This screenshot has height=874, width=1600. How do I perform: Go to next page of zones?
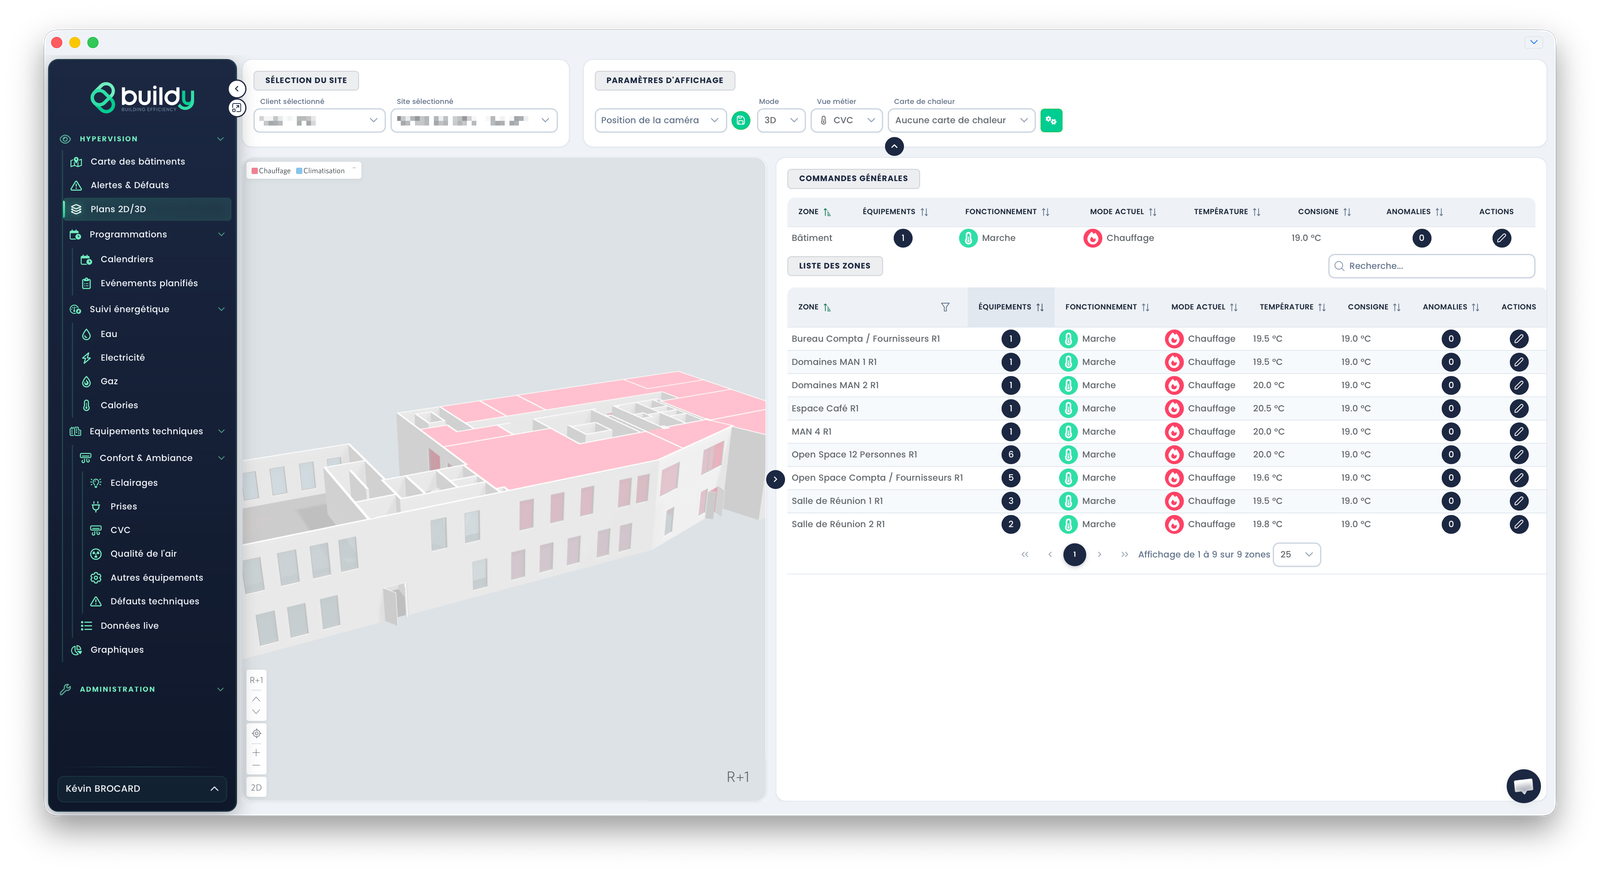1099,554
